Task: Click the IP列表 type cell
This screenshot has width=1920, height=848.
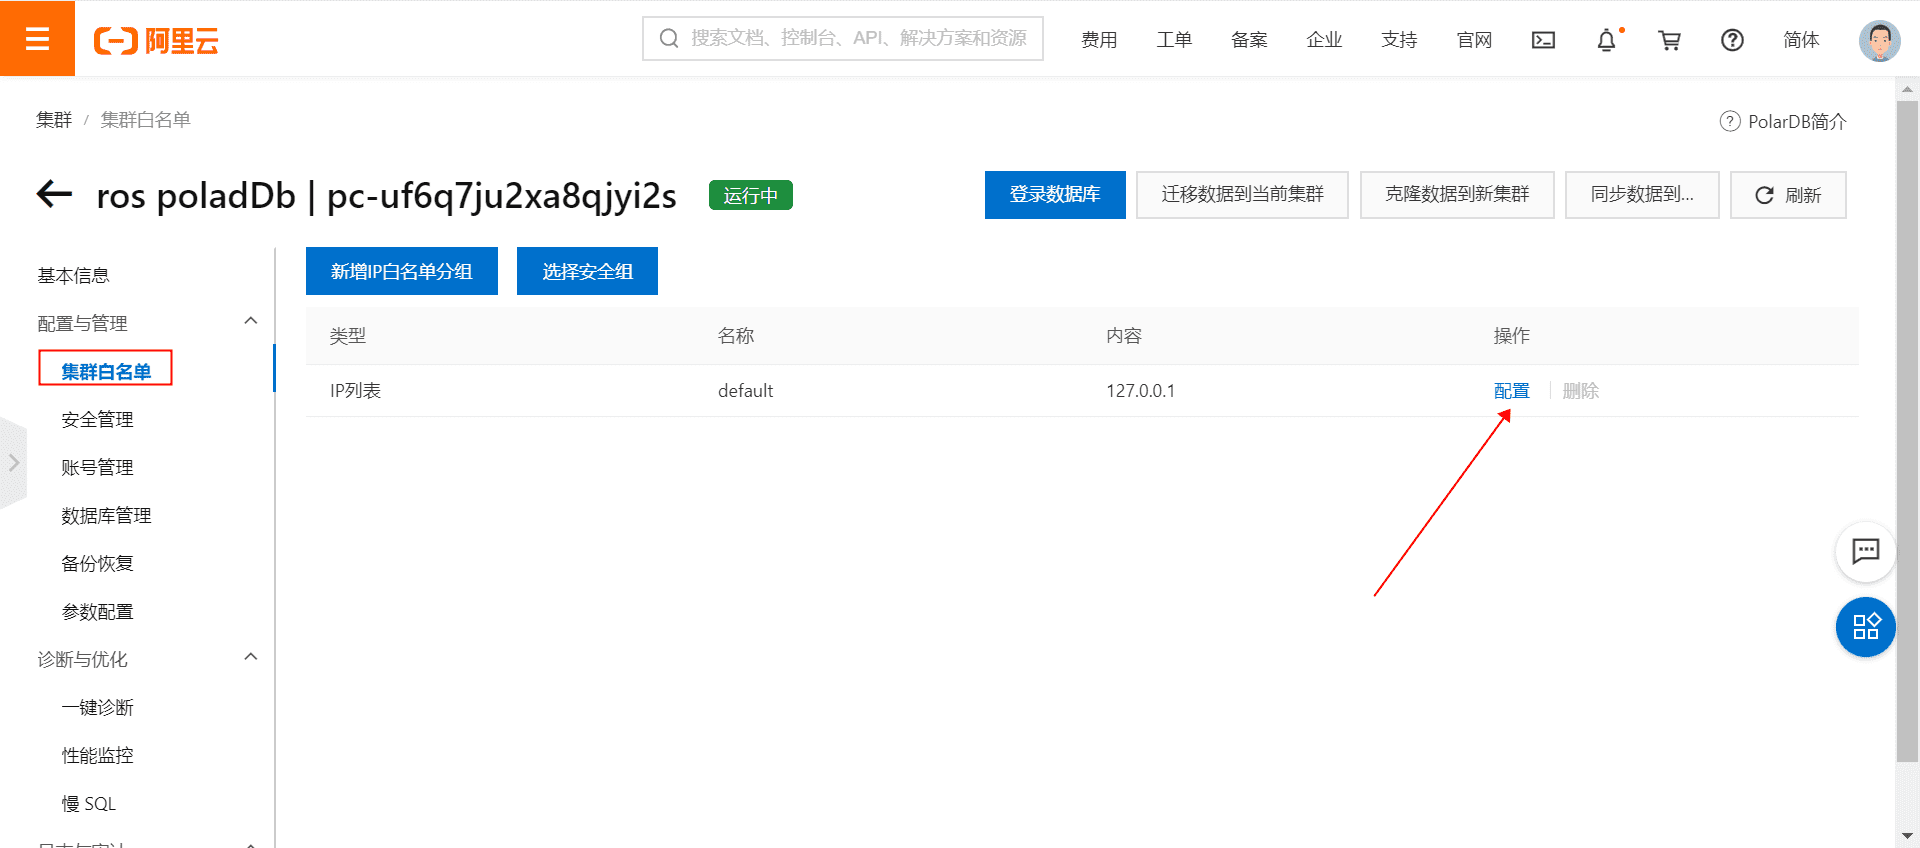Action: coord(355,391)
